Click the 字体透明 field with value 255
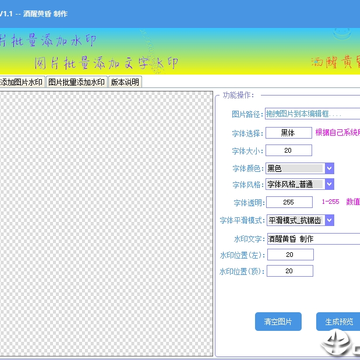Viewport: 360px width, 360px height. tap(289, 202)
